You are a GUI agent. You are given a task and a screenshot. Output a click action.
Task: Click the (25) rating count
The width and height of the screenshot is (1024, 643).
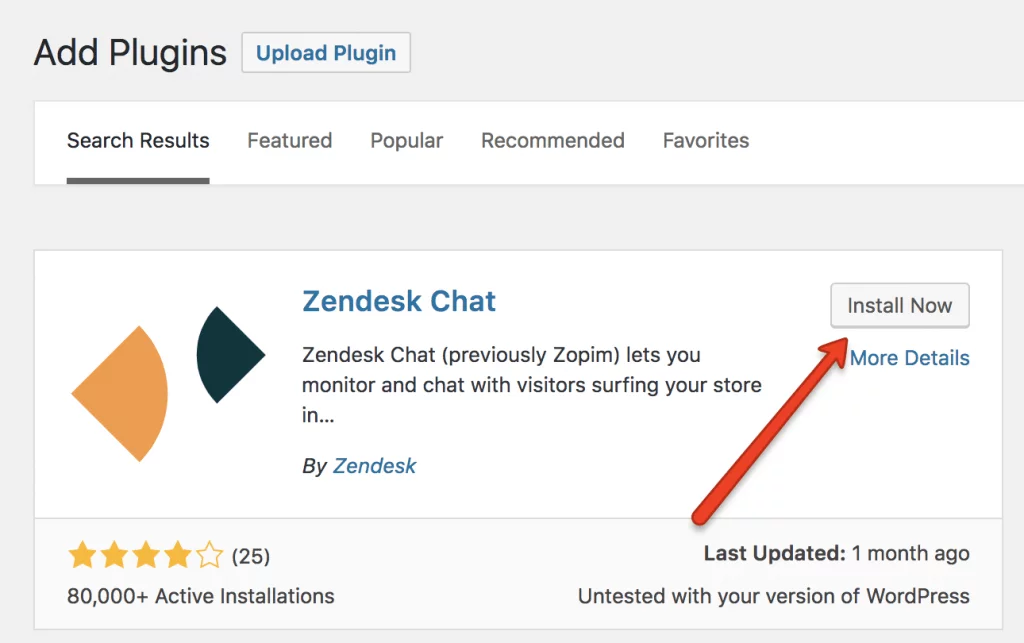coord(251,556)
